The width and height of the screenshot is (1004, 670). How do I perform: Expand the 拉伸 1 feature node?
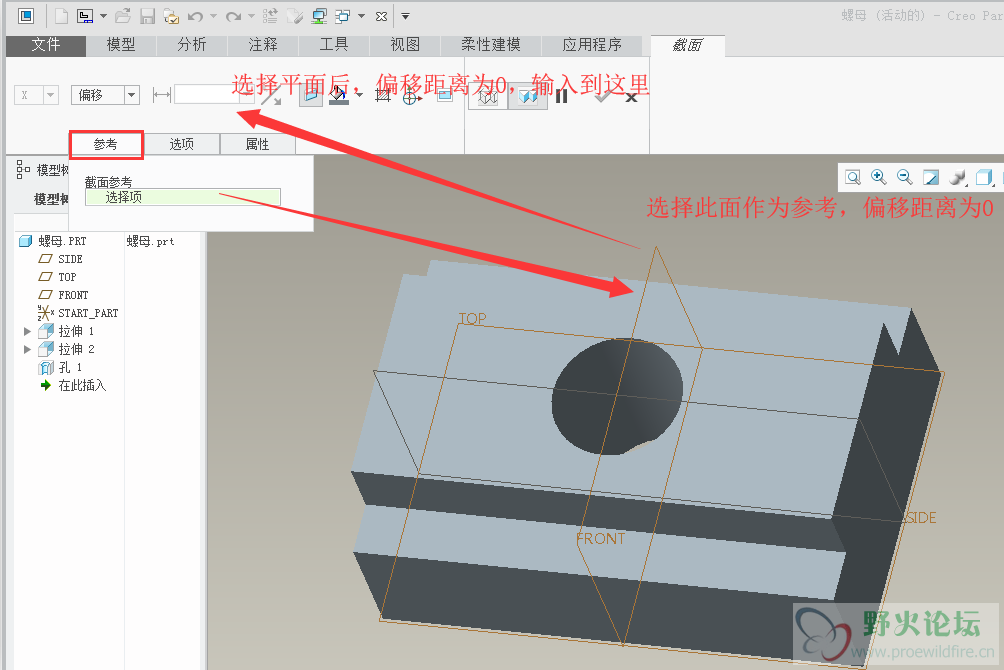[x=27, y=331]
